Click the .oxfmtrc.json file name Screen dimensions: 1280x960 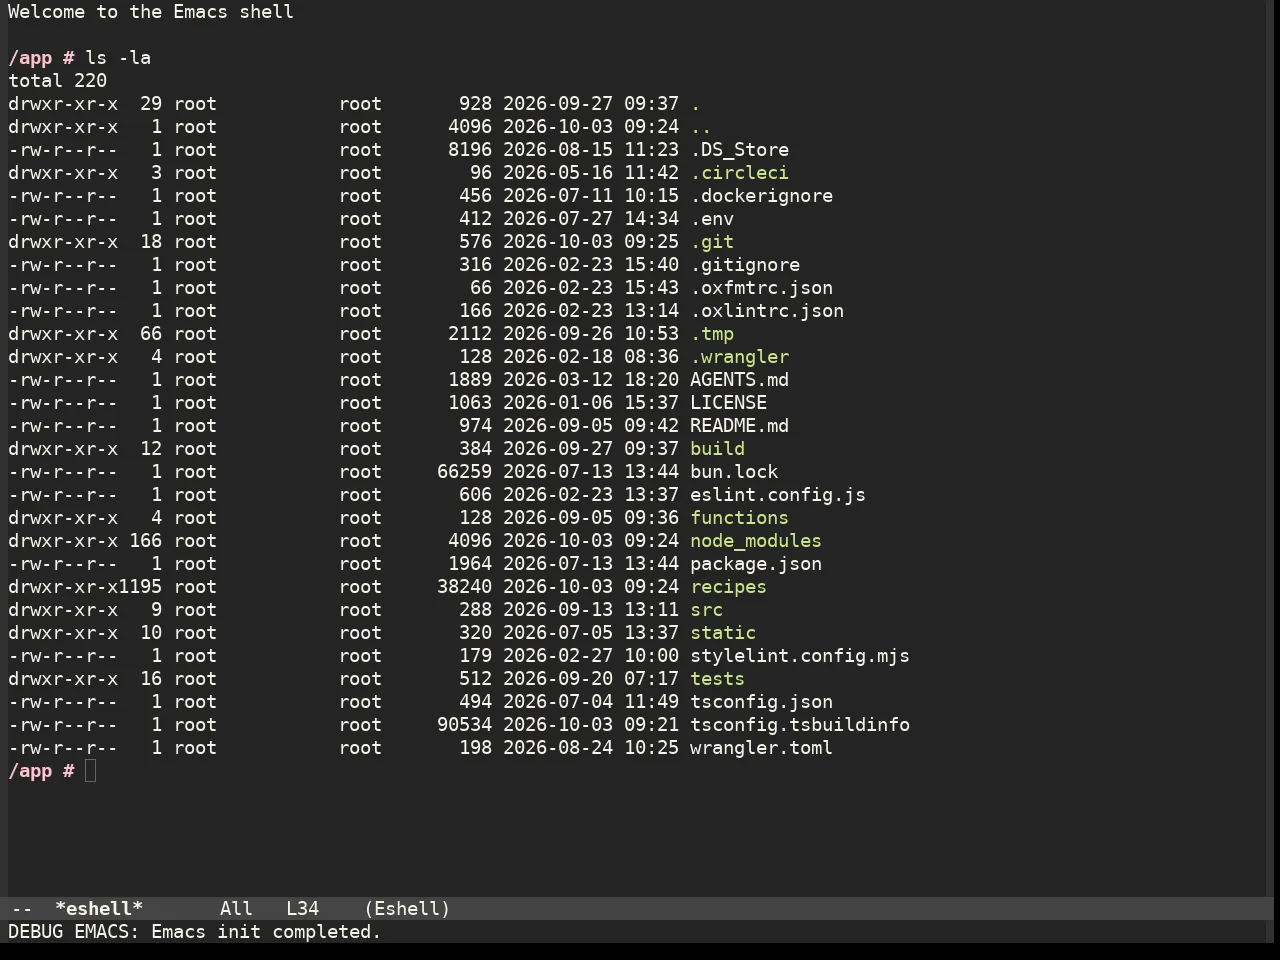click(761, 288)
